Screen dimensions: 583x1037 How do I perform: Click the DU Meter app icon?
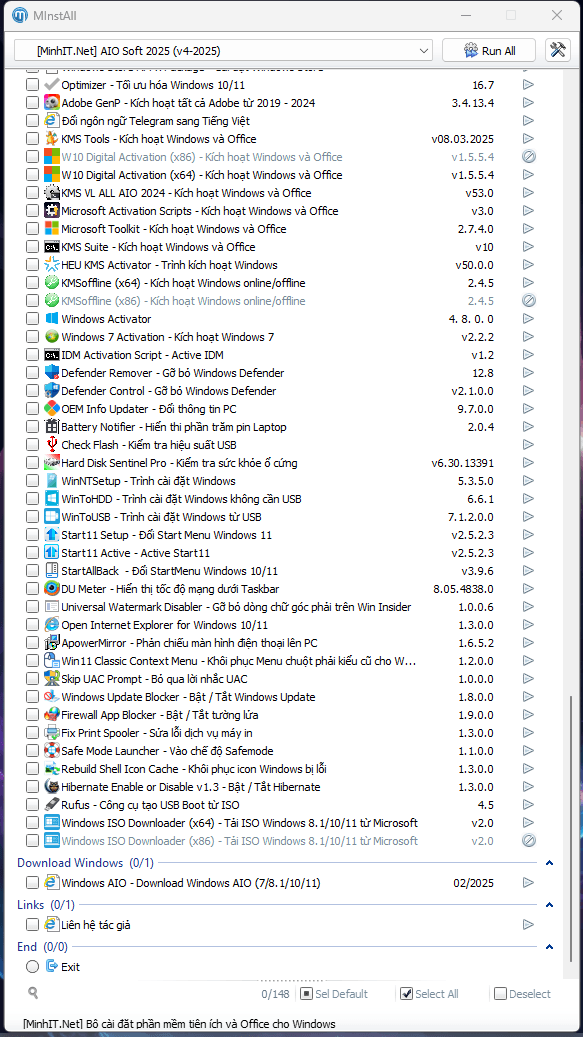tap(52, 589)
